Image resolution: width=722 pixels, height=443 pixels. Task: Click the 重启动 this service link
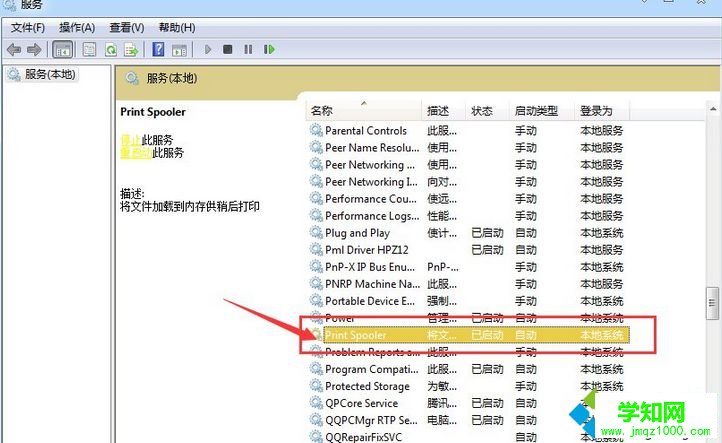point(136,152)
